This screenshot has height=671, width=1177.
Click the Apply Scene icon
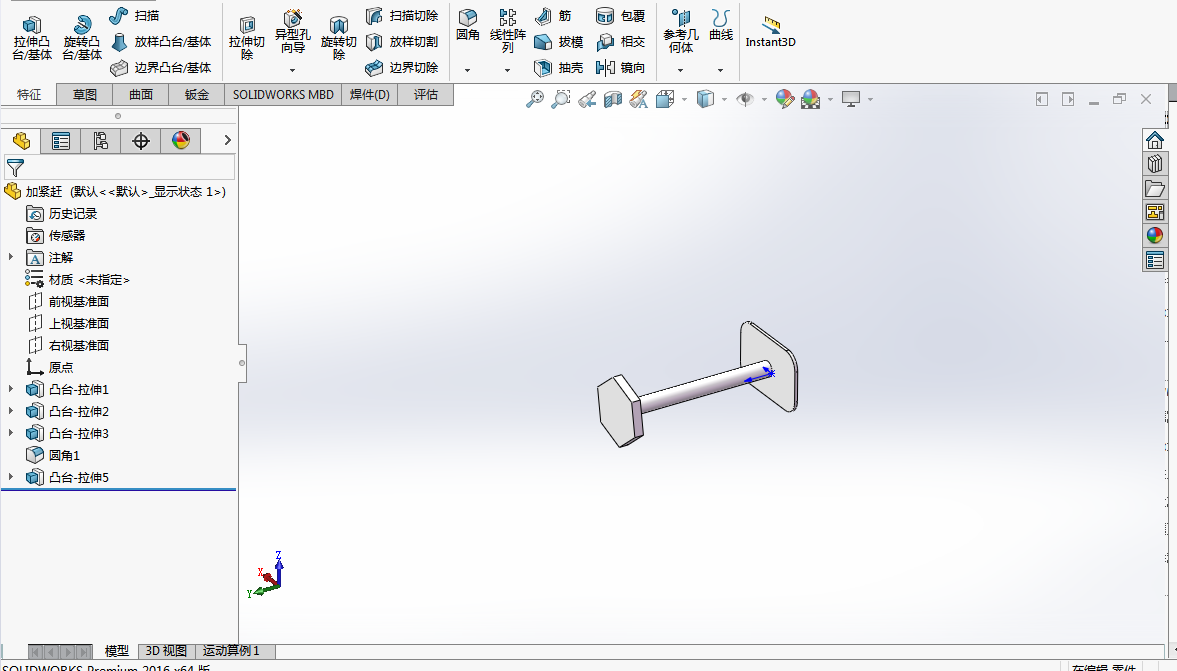click(811, 99)
